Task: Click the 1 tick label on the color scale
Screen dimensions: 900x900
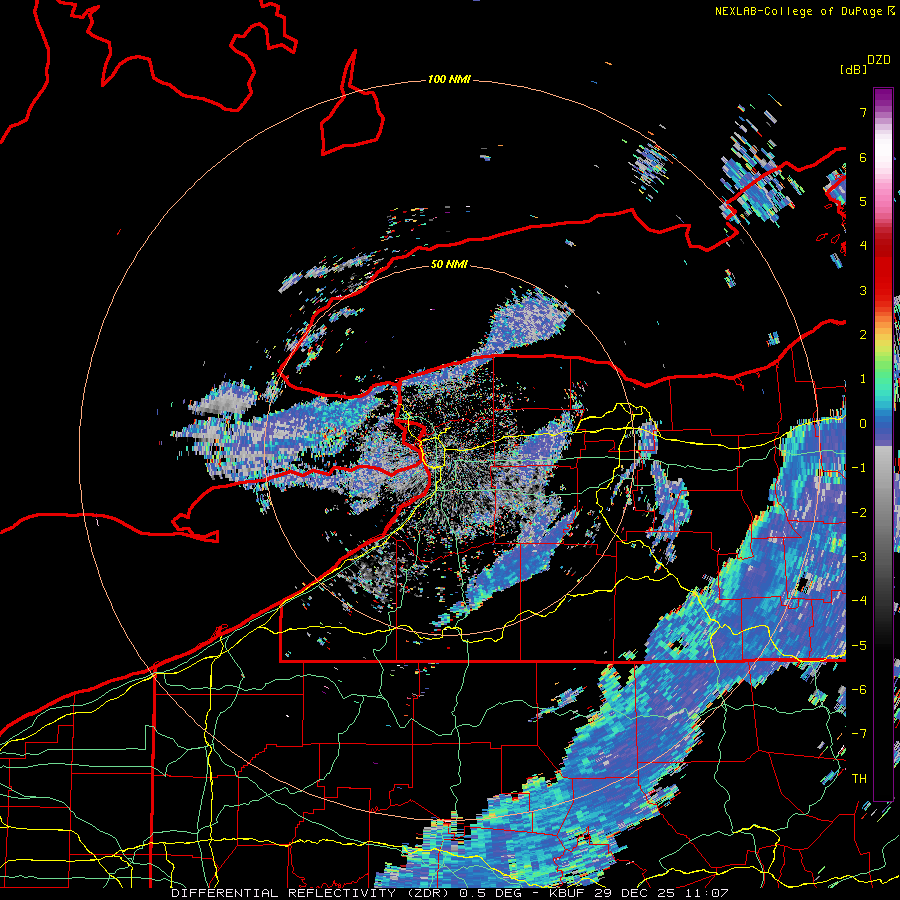Action: (863, 379)
